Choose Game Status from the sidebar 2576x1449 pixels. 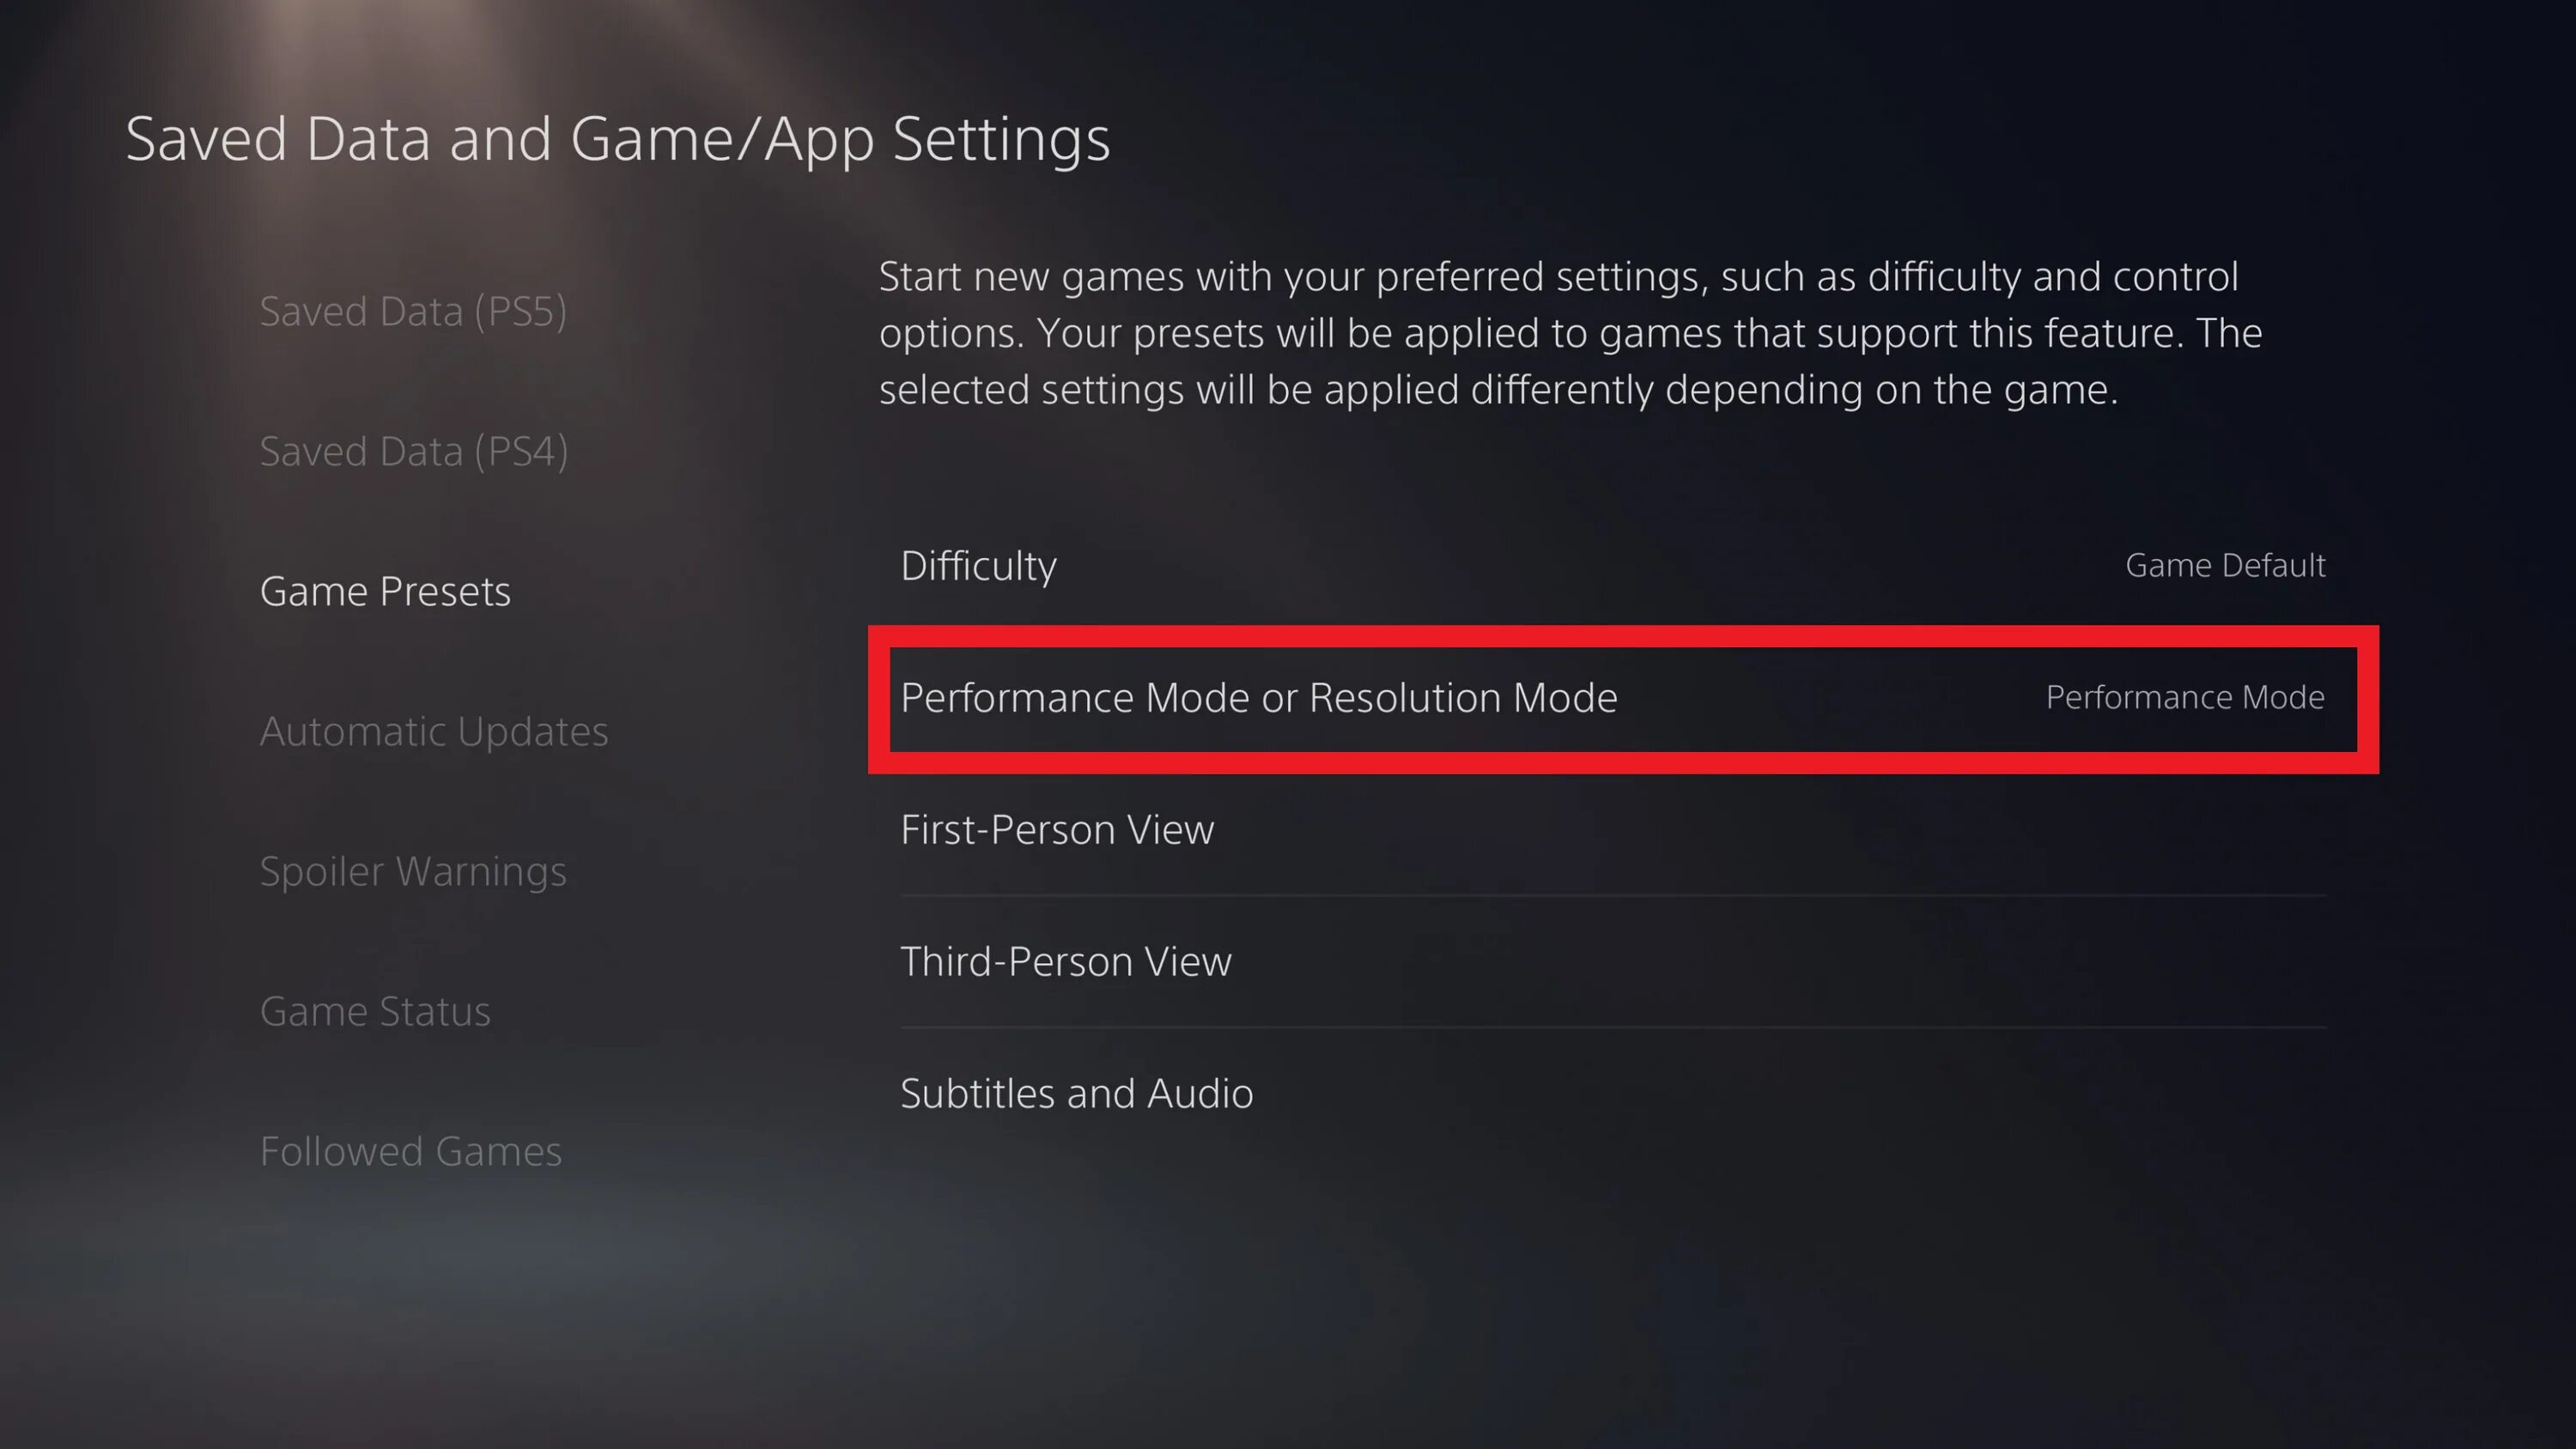coord(375,1011)
